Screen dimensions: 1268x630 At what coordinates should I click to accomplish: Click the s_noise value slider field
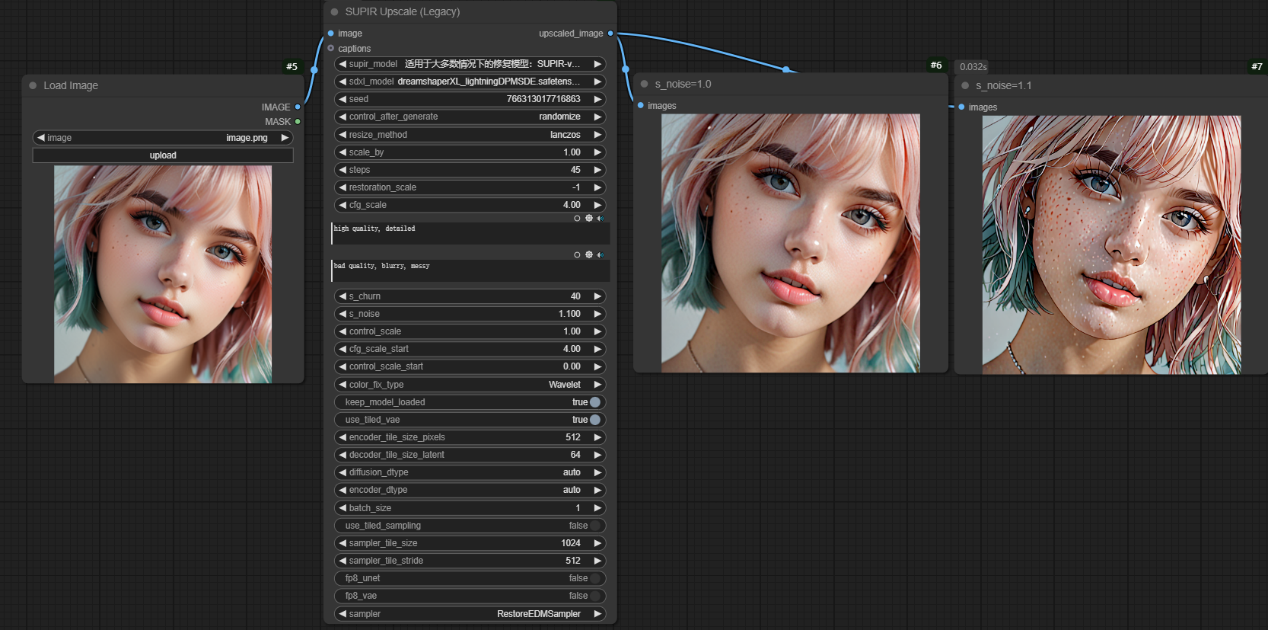[470, 314]
